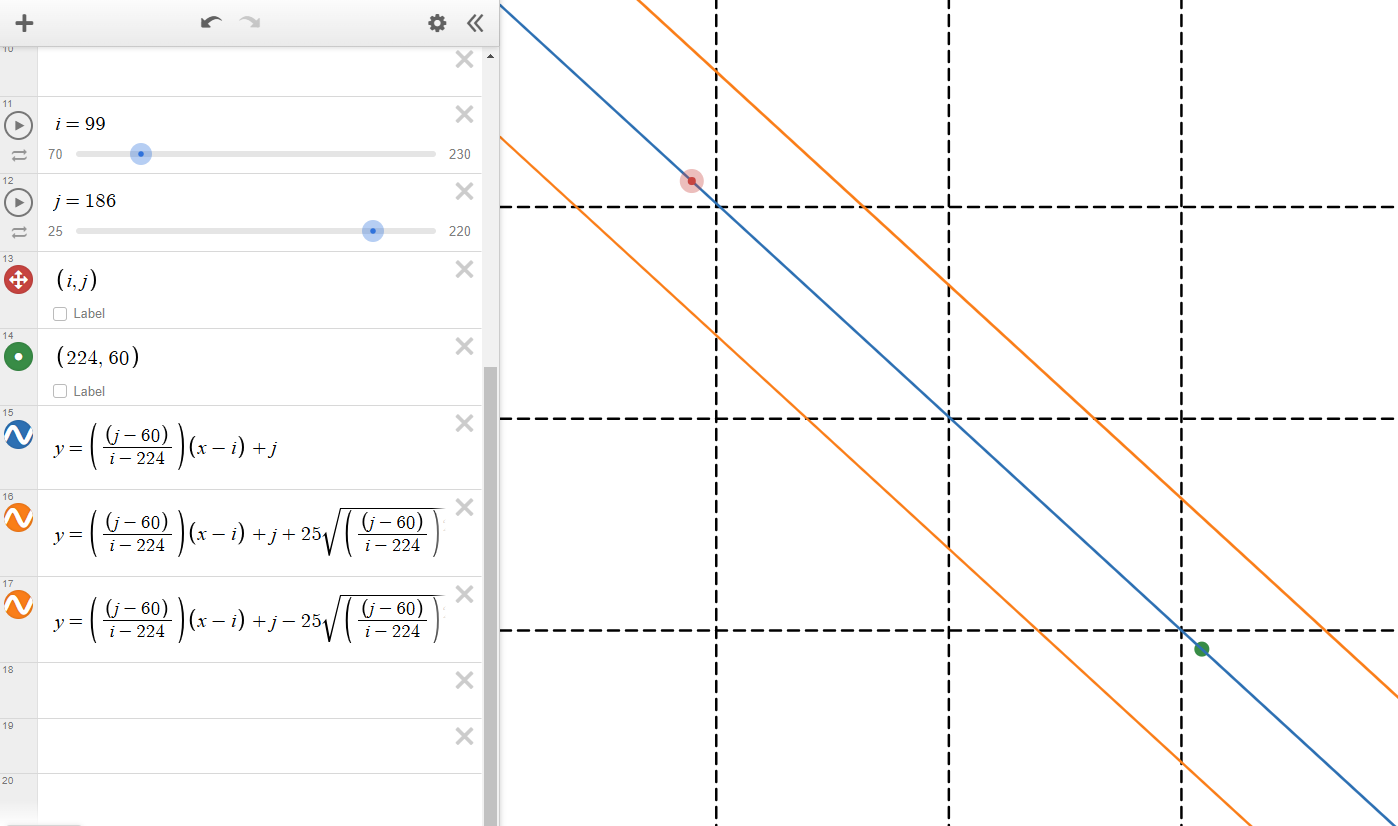1398x826 pixels.
Task: Open the Add Item plus menu
Action: (25, 23)
